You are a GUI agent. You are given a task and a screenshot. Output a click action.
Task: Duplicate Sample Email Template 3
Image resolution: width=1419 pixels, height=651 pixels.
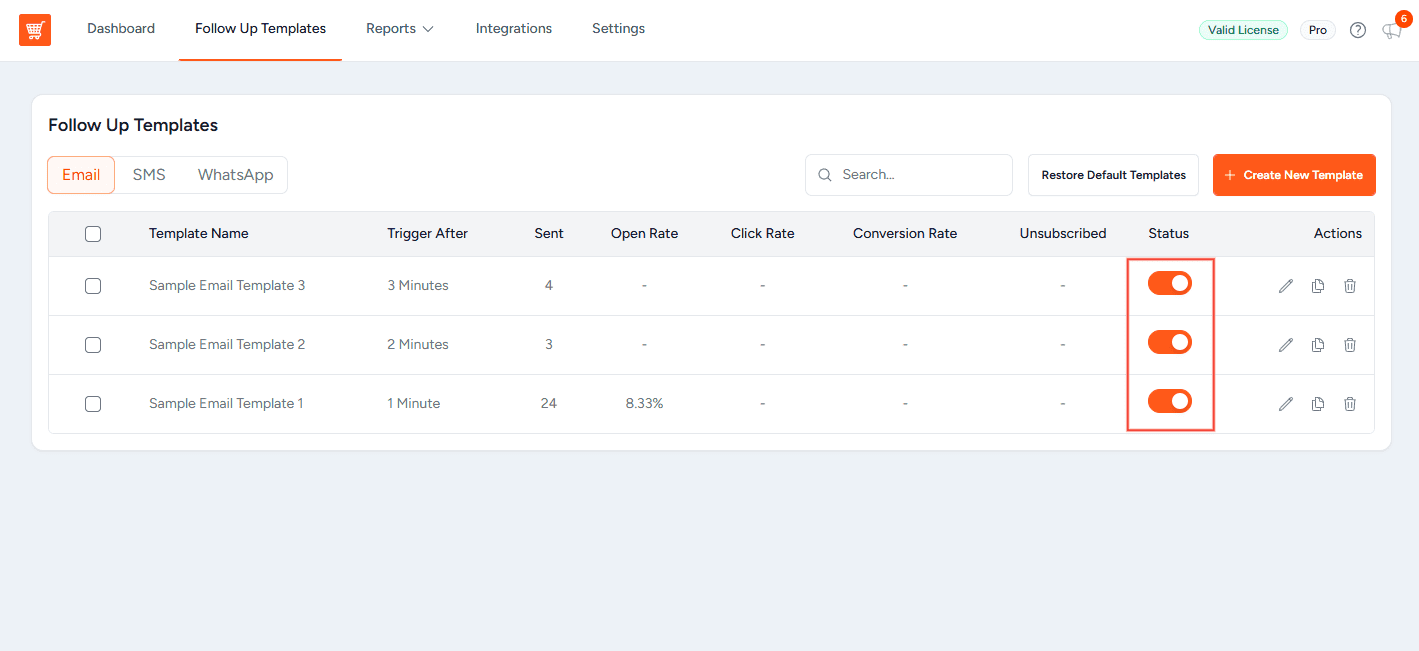click(x=1318, y=286)
